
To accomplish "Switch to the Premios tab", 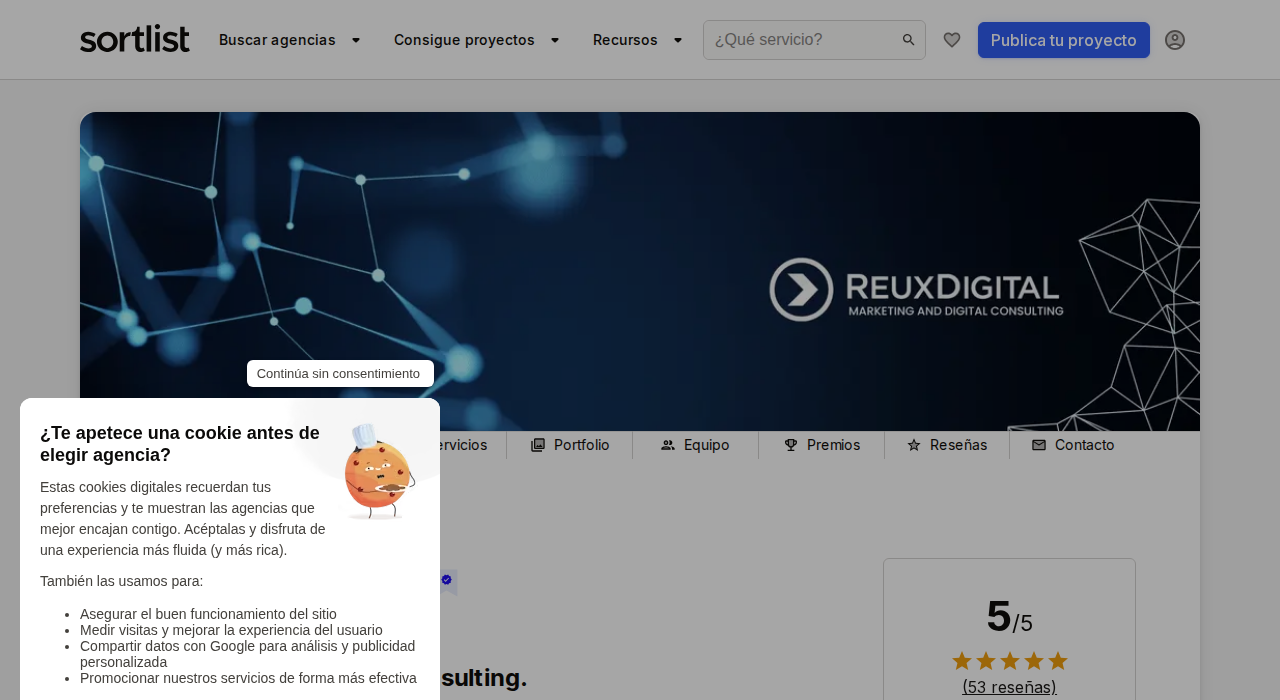I will coord(822,445).
